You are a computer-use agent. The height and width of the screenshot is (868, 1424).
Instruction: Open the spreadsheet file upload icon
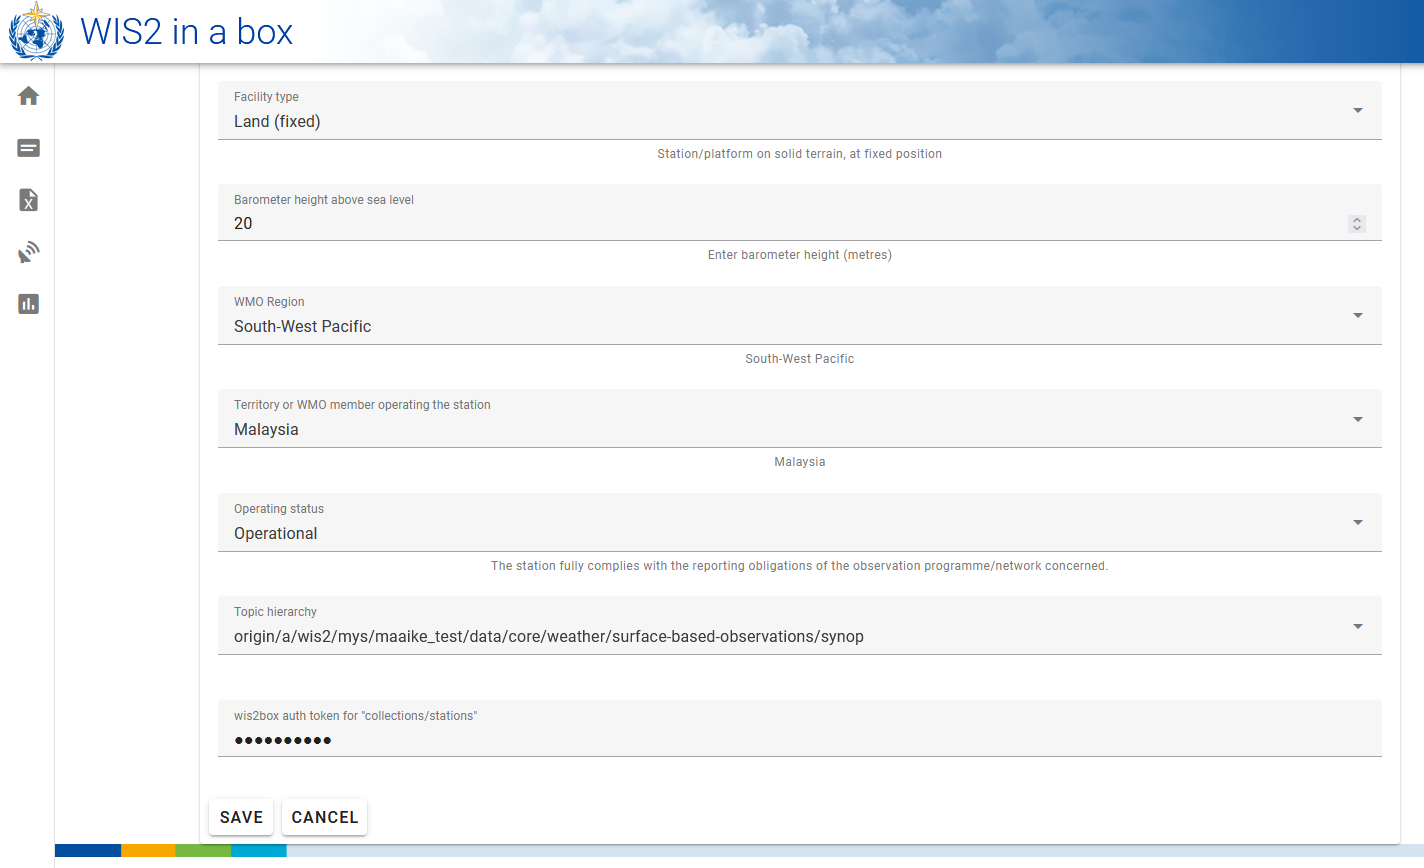(28, 200)
